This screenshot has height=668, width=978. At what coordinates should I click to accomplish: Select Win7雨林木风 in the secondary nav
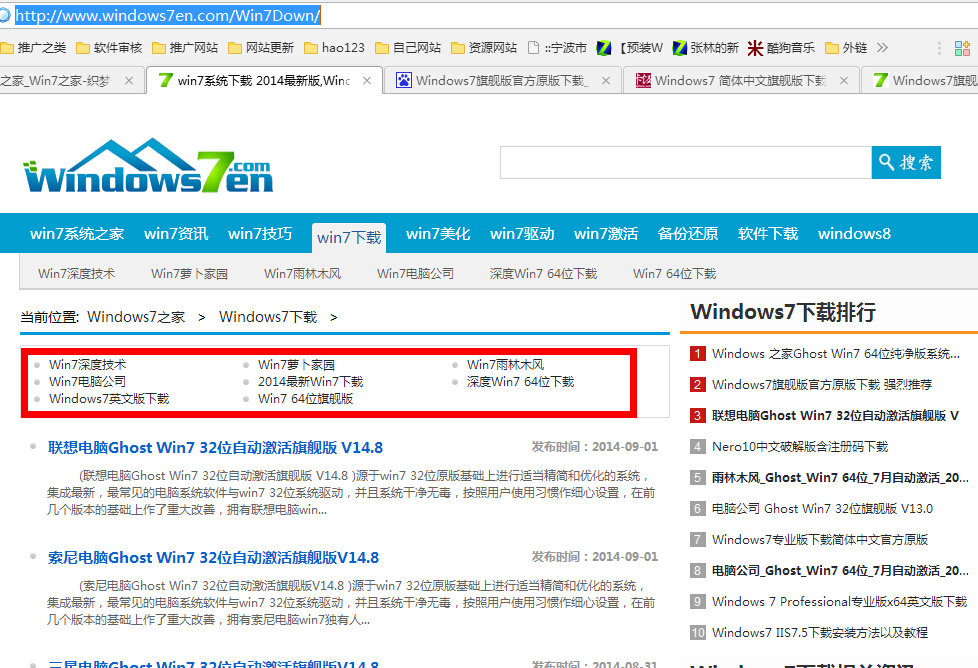tap(305, 272)
